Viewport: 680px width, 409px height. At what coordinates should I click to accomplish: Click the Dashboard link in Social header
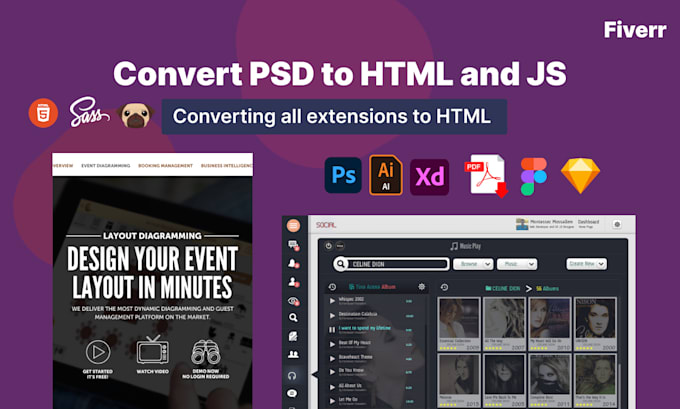pos(588,222)
